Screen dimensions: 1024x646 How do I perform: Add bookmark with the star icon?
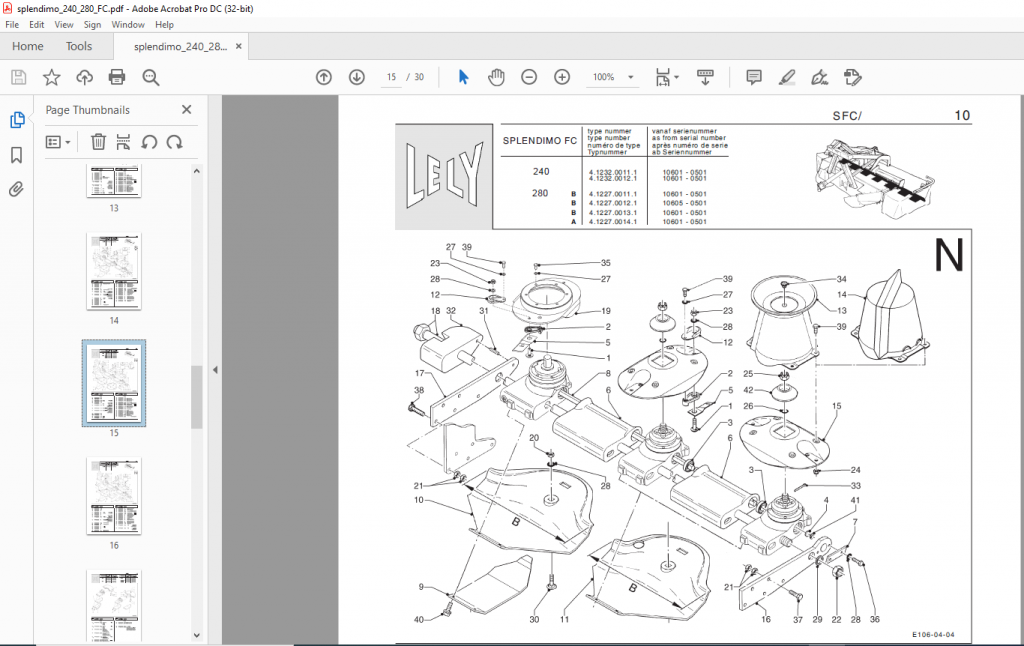pos(52,77)
